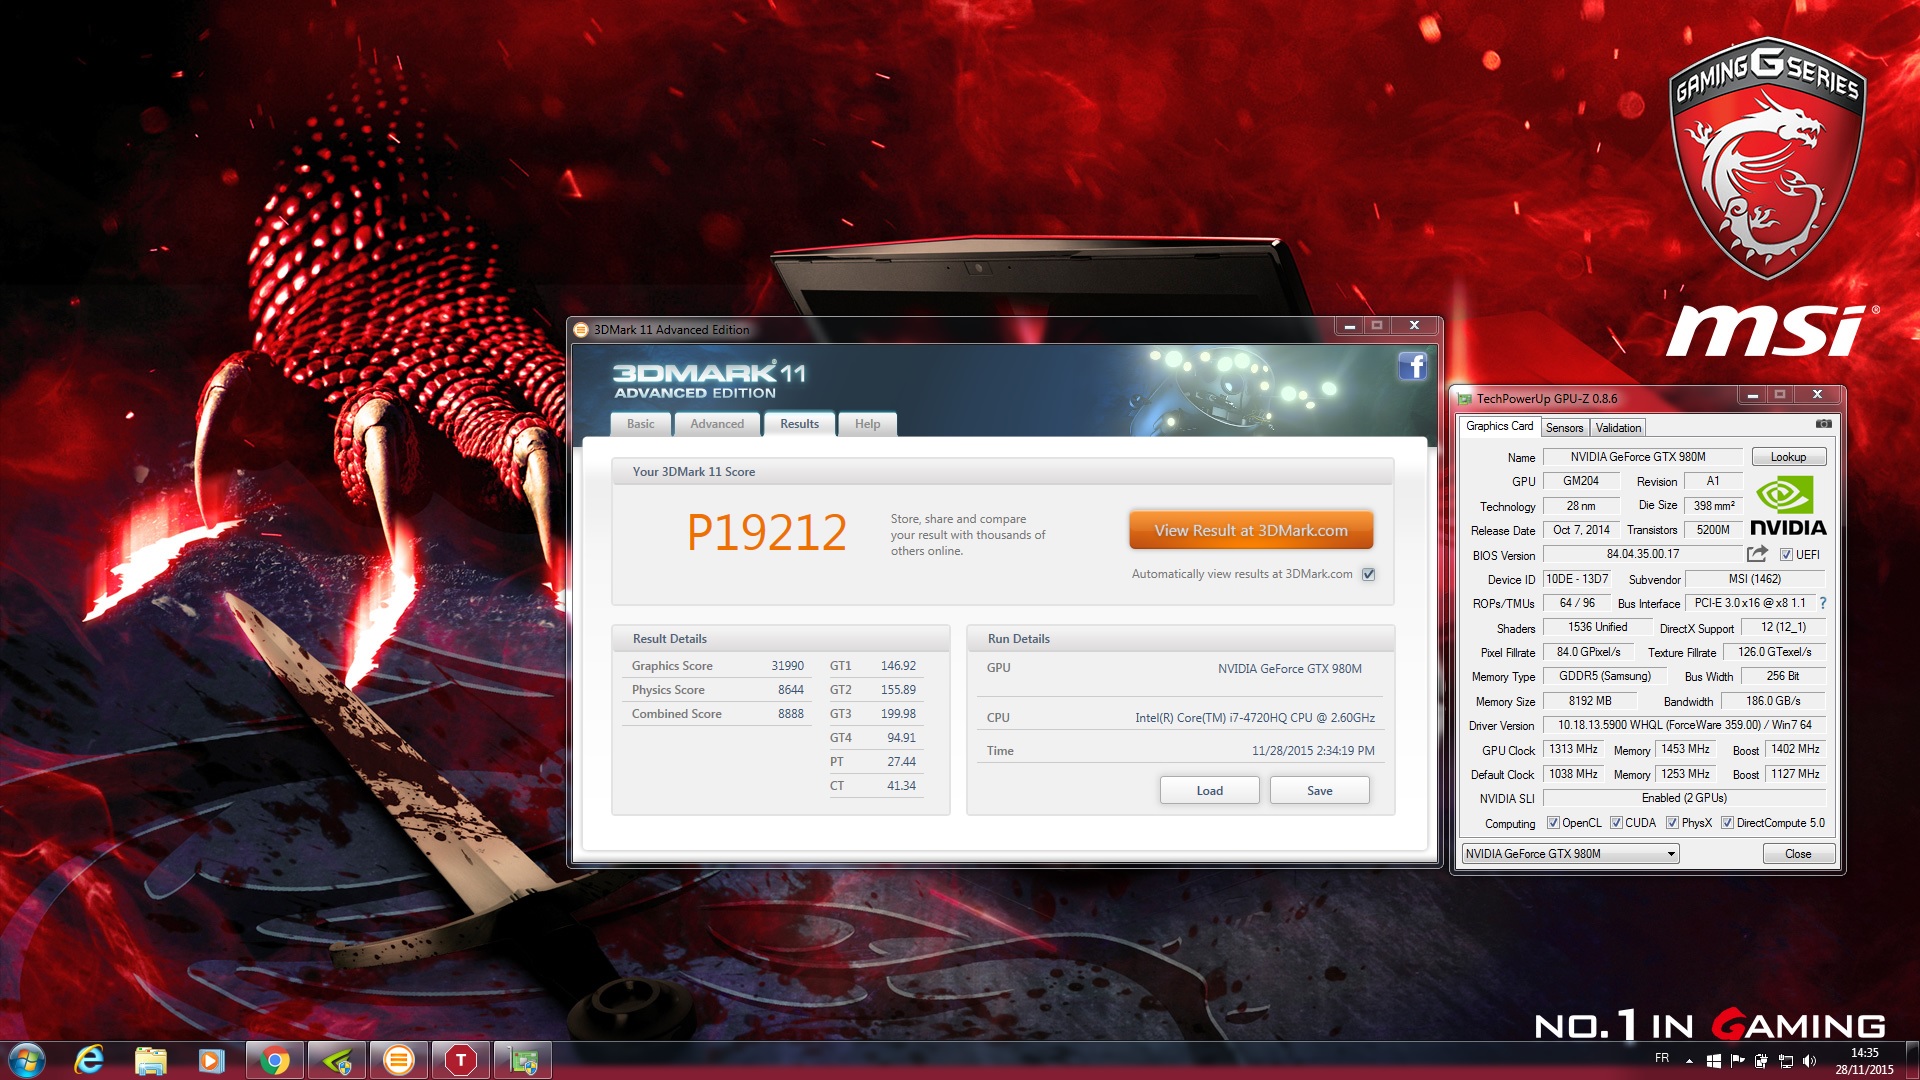Screen dimensions: 1920x1080
Task: Select the Graphics Card tab in GPU-Z
Action: [1499, 426]
